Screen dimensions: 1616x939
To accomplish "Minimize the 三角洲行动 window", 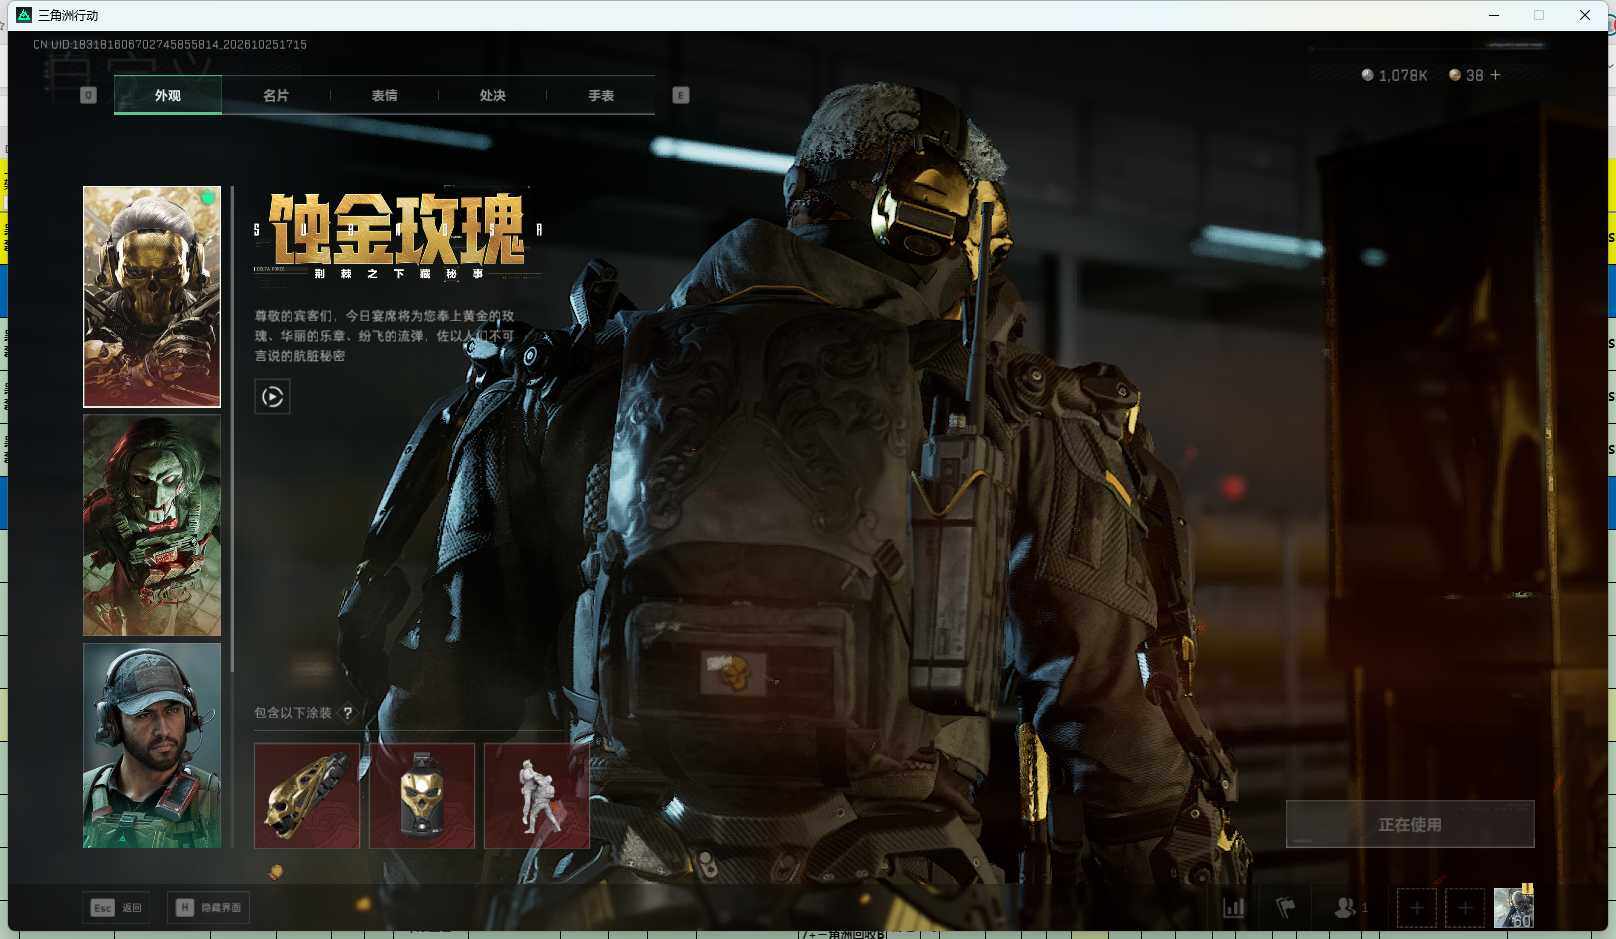I will 1494,15.
